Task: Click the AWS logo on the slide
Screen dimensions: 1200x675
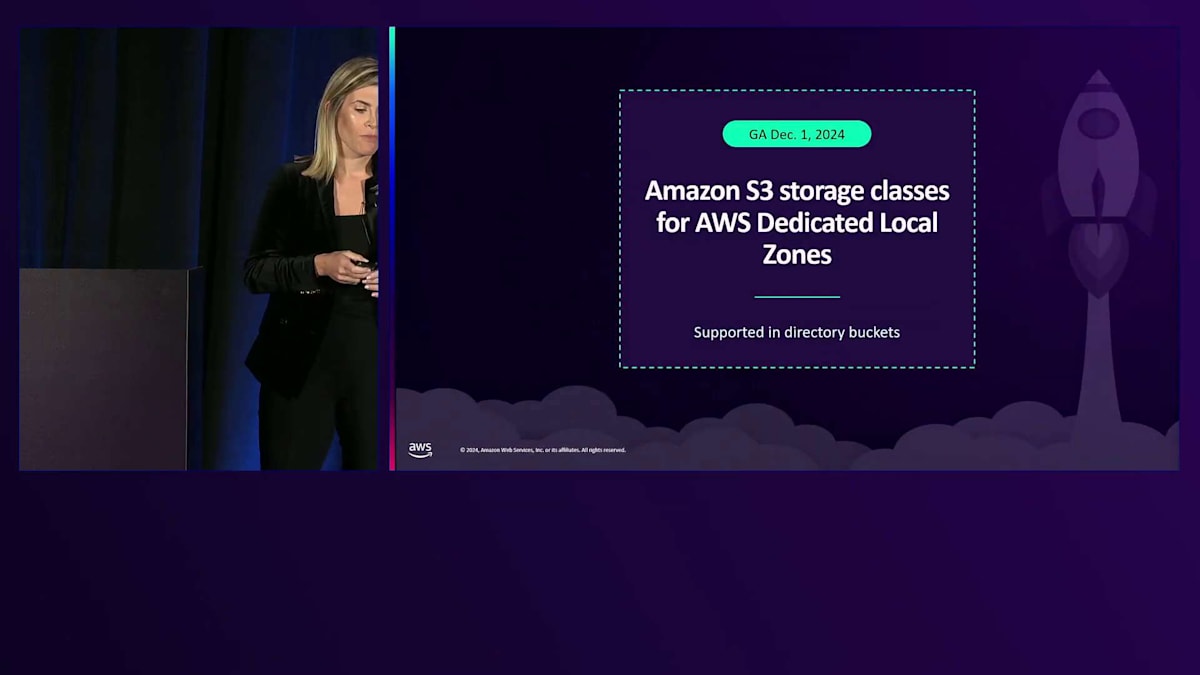Action: (420, 450)
